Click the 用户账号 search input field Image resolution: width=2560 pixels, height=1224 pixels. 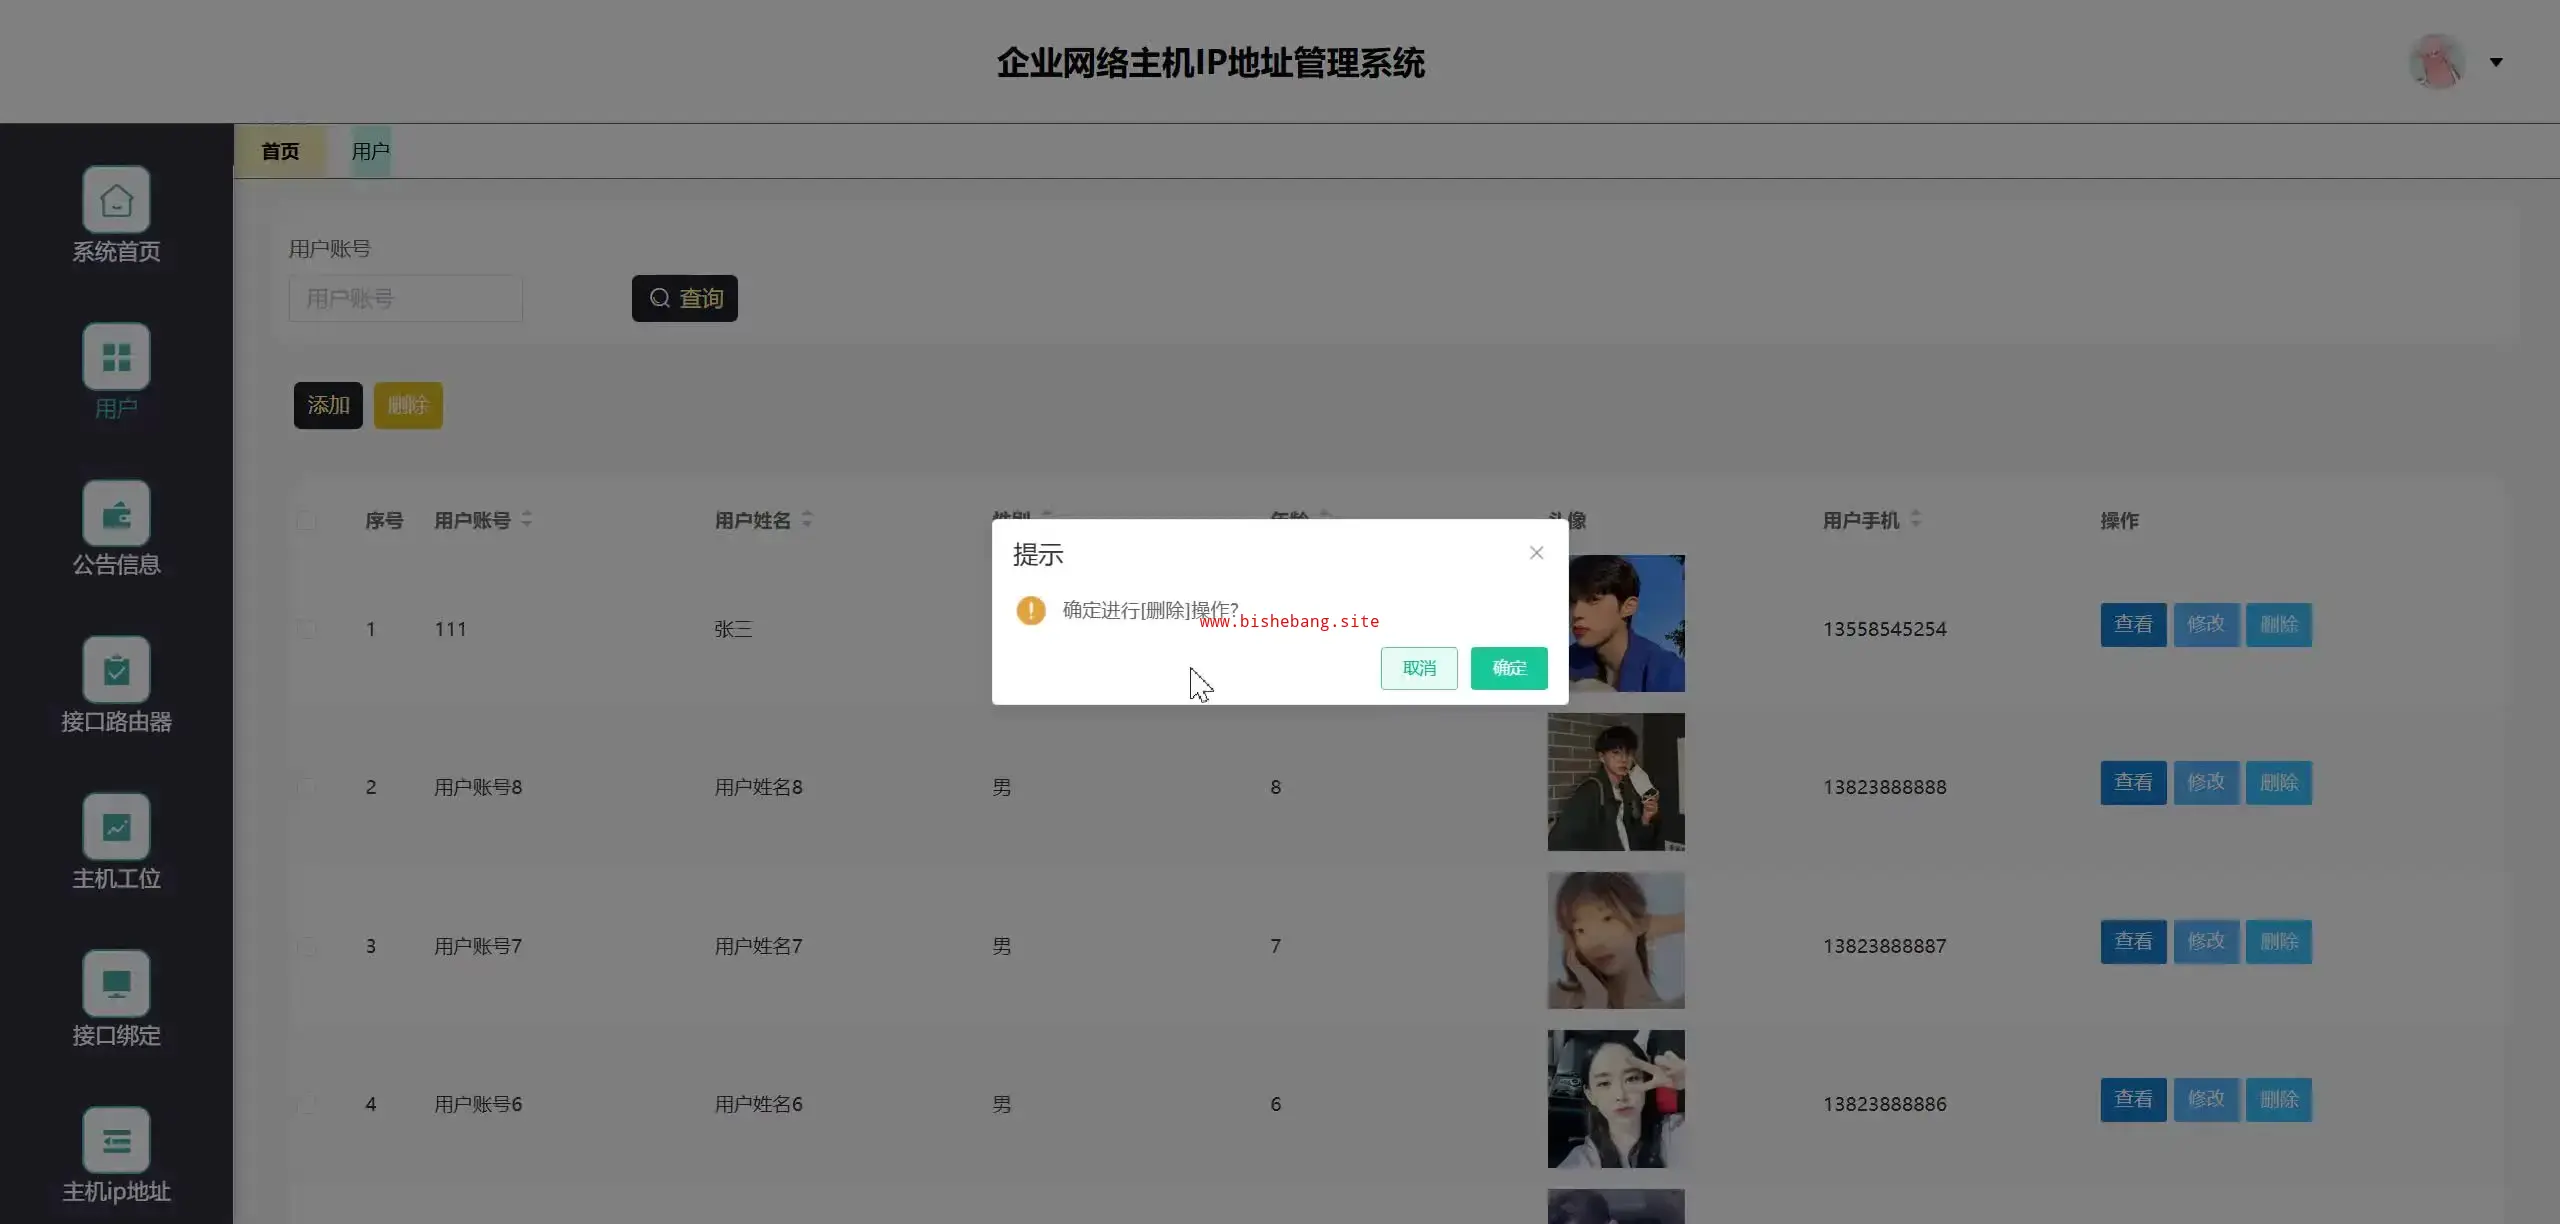click(405, 299)
